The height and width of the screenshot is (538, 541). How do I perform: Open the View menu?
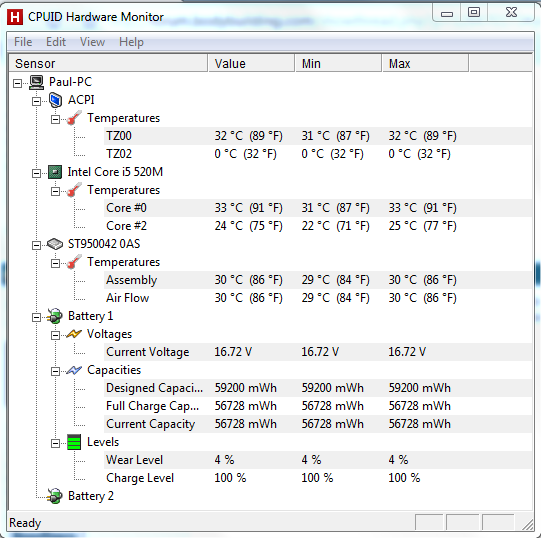tap(92, 42)
